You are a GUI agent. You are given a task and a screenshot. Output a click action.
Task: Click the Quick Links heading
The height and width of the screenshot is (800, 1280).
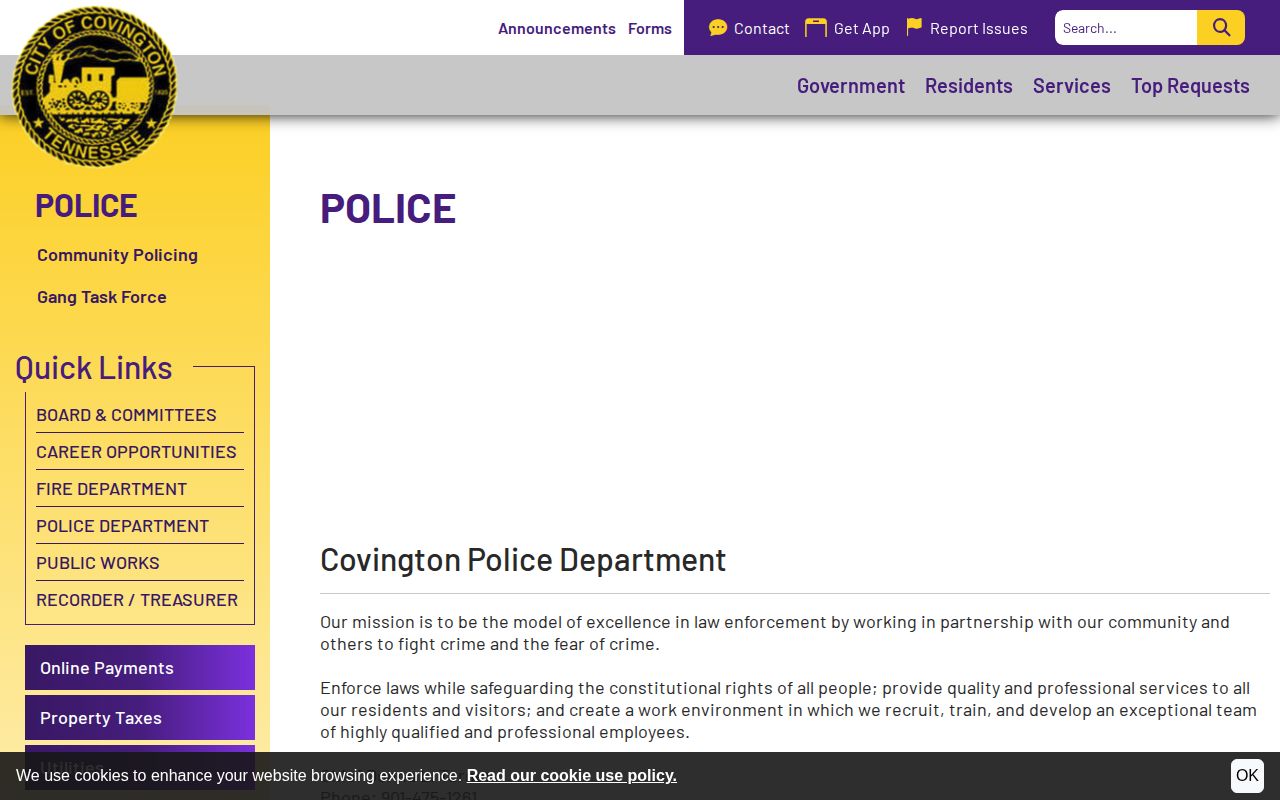(94, 368)
